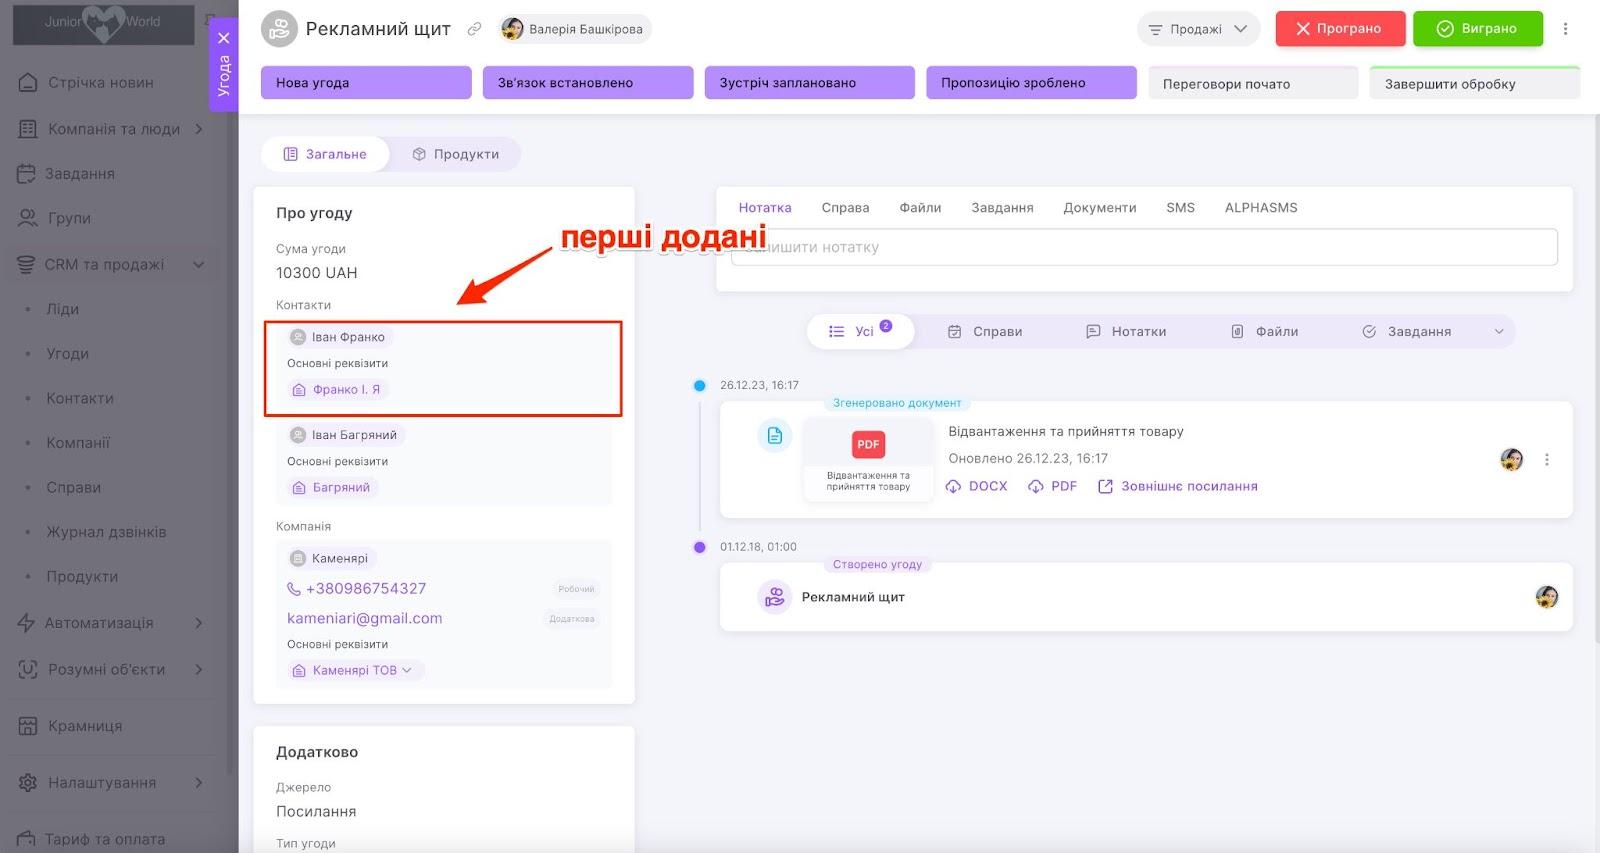Open the Файли tab above the note field
Image resolution: width=1600 pixels, height=853 pixels.
[920, 208]
